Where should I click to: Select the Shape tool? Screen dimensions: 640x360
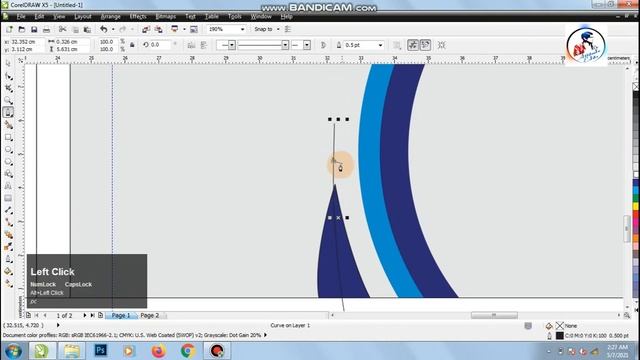tap(8, 76)
